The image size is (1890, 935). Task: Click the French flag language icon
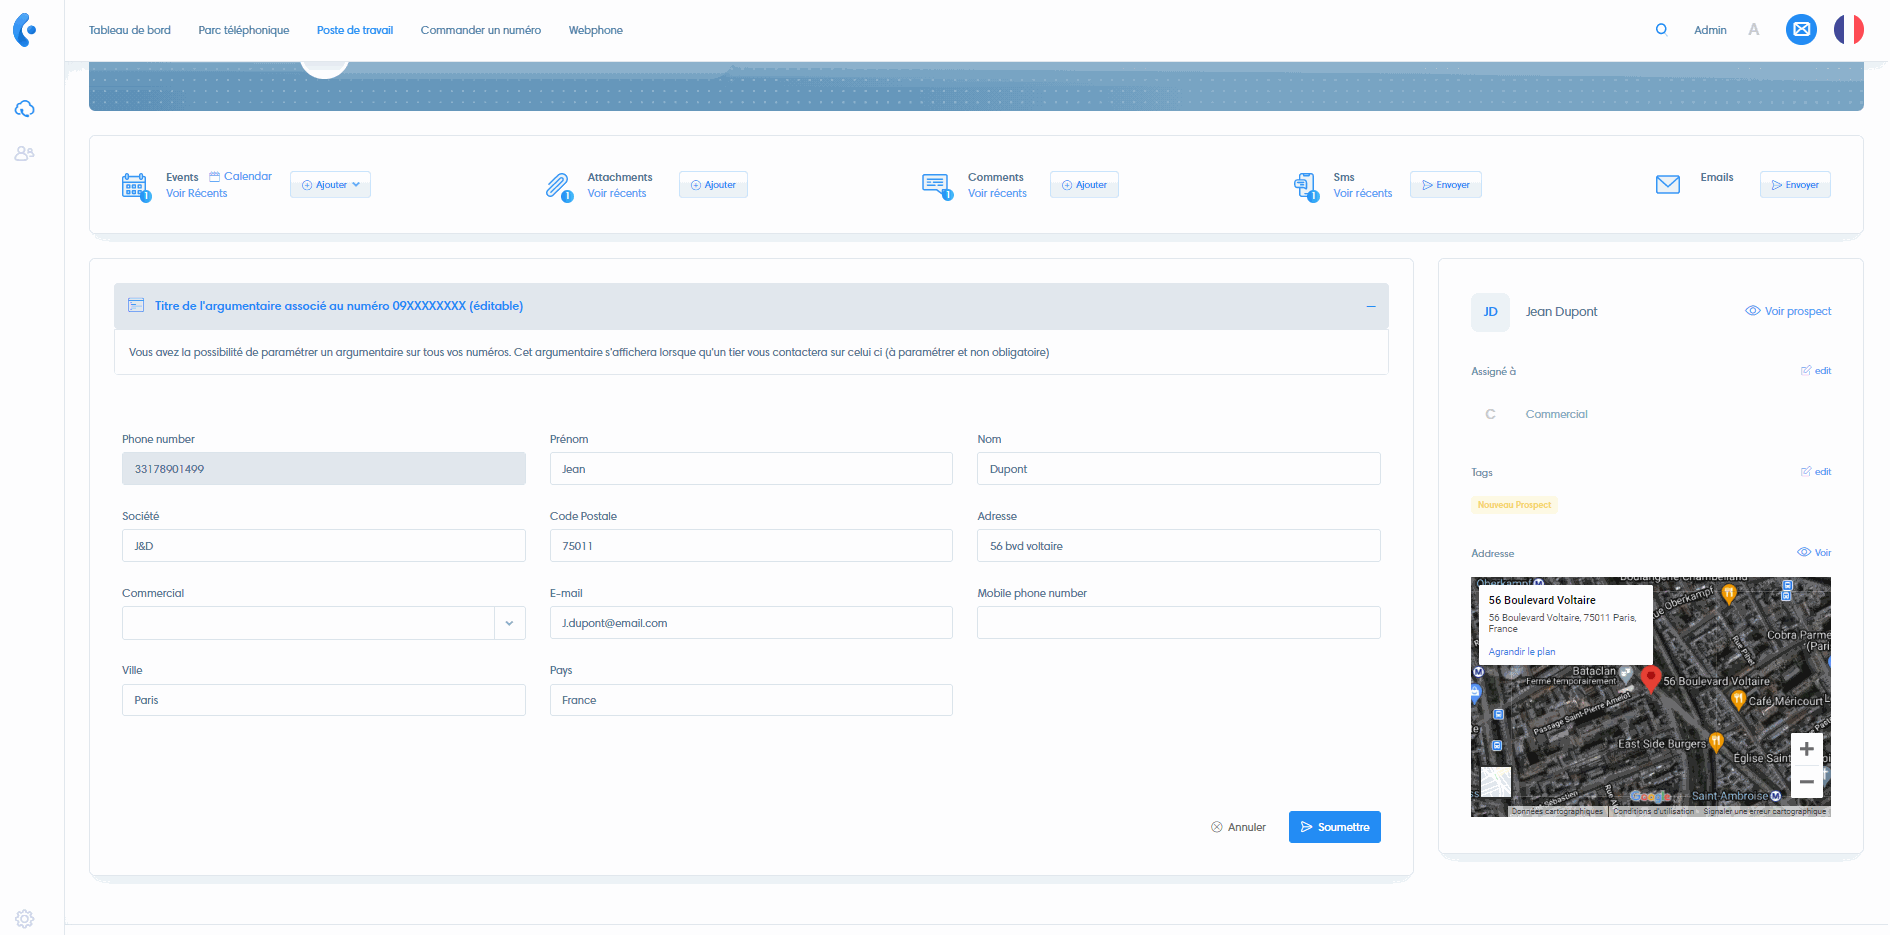pyautogui.click(x=1848, y=30)
